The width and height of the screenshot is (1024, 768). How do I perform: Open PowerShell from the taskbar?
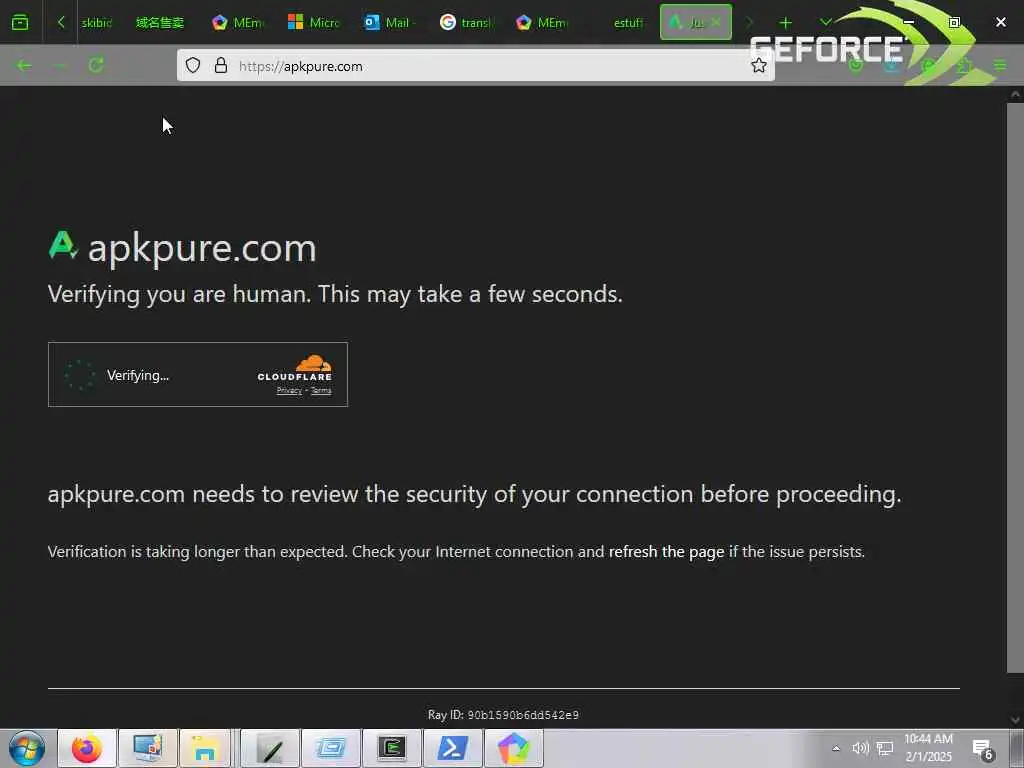(453, 748)
